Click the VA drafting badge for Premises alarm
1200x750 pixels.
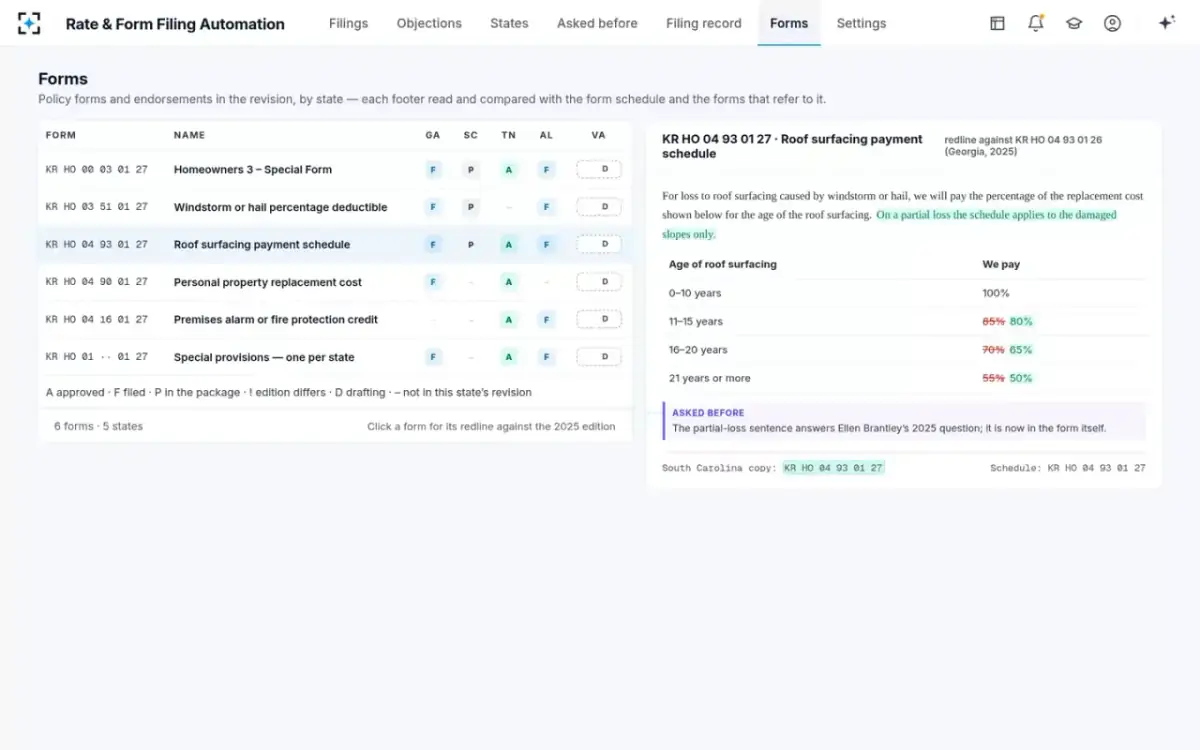[599, 319]
